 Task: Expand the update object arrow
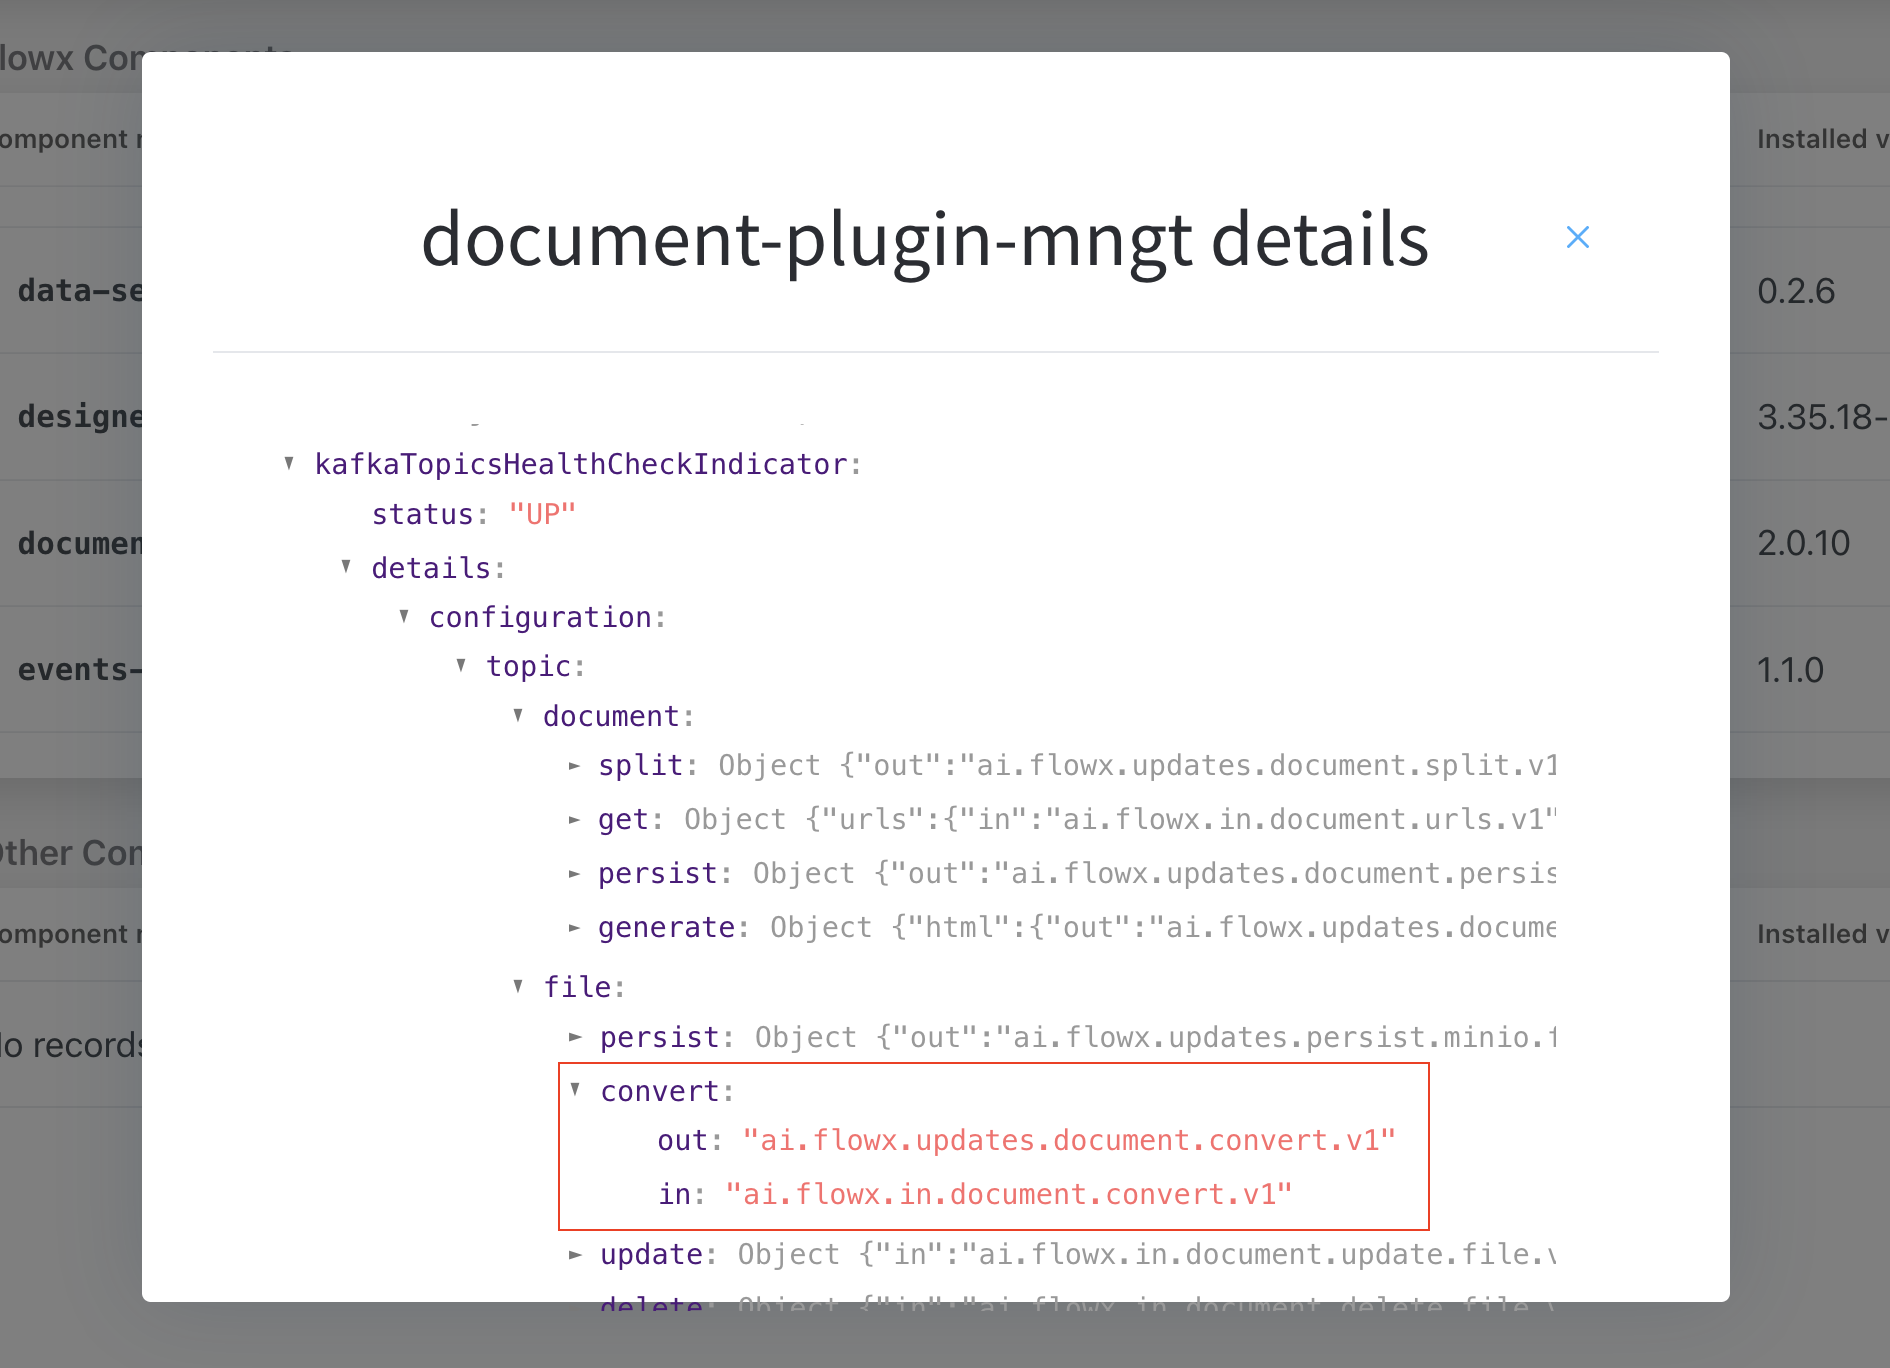pyautogui.click(x=575, y=1254)
